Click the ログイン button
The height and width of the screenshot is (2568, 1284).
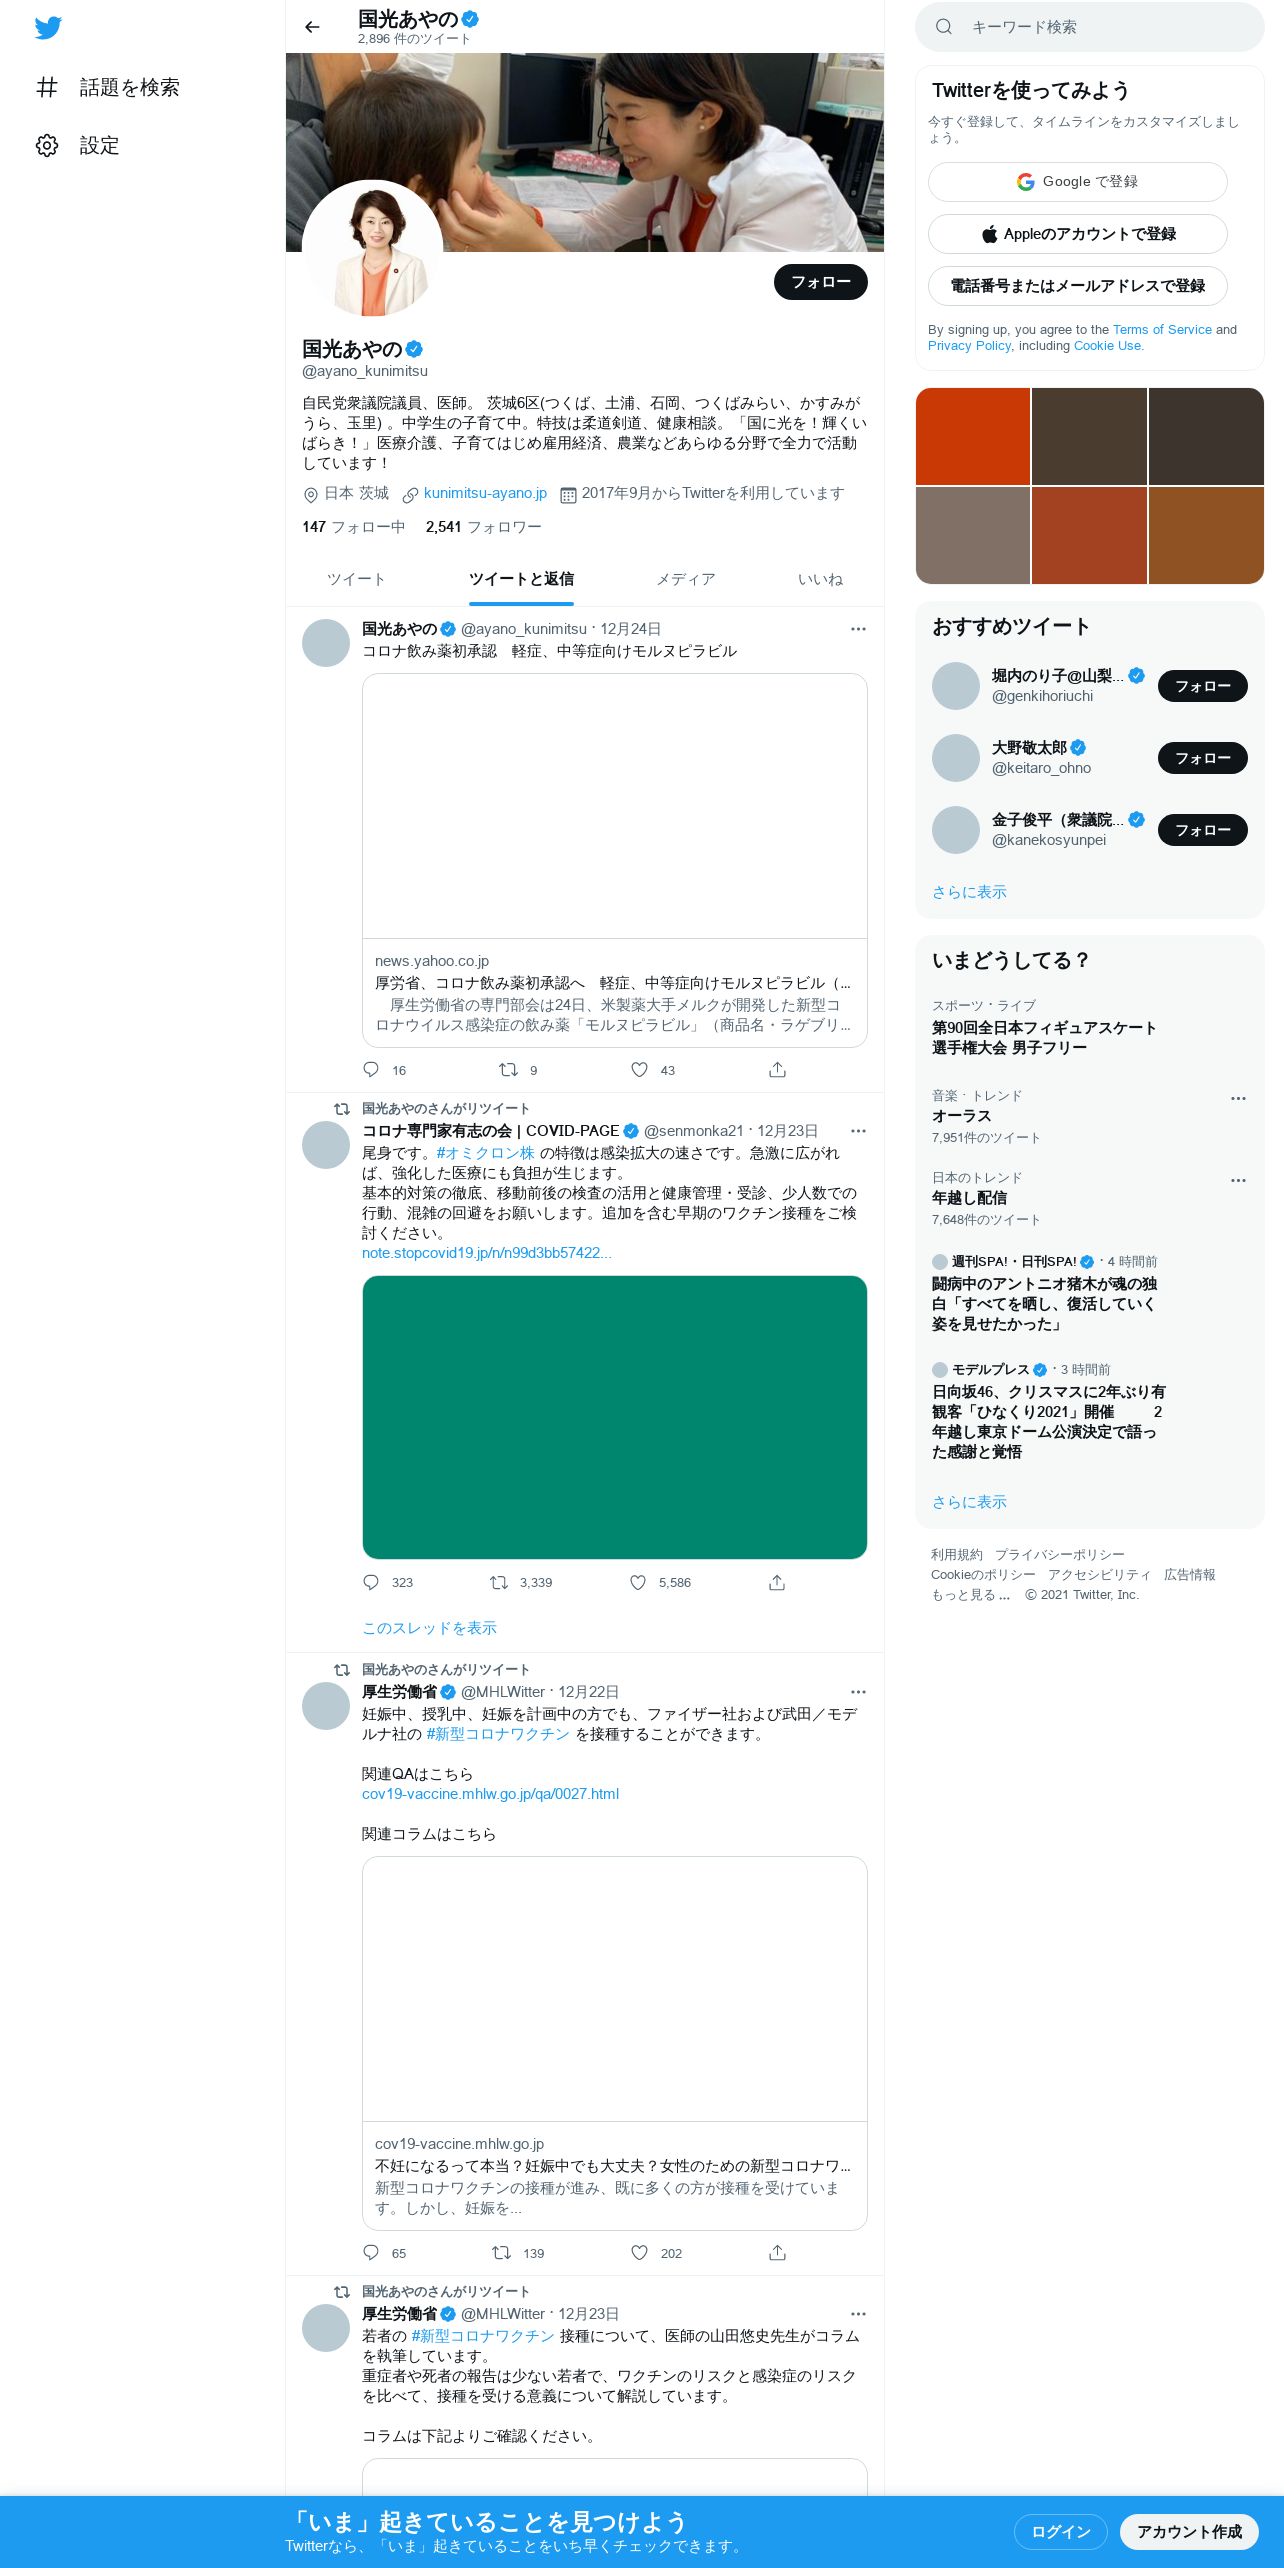[x=1060, y=2532]
